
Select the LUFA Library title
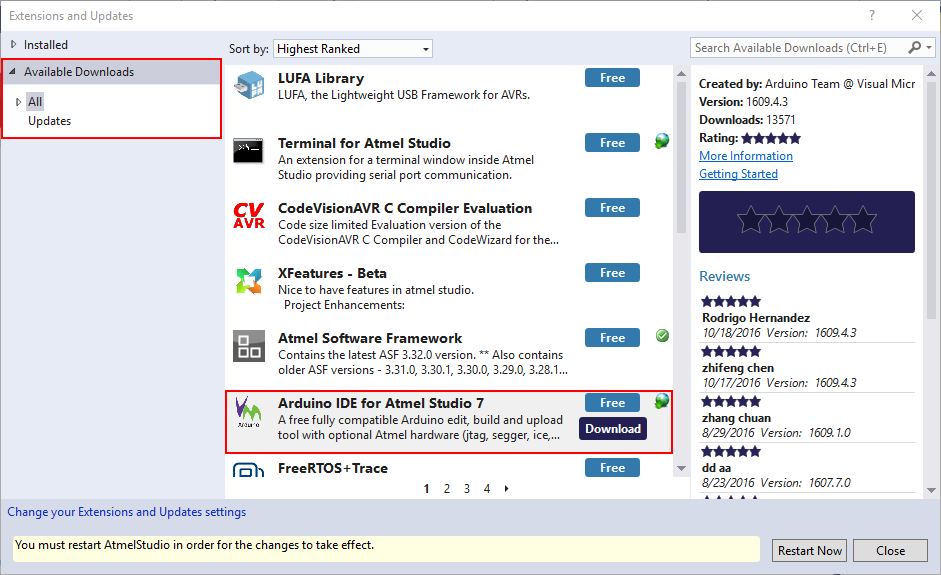pyautogui.click(x=321, y=79)
